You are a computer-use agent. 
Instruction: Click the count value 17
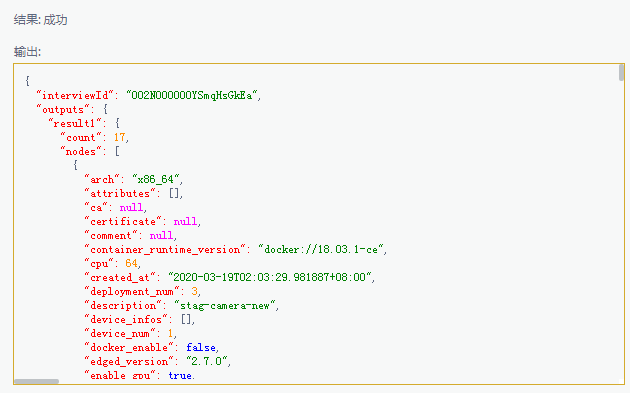pos(119,137)
